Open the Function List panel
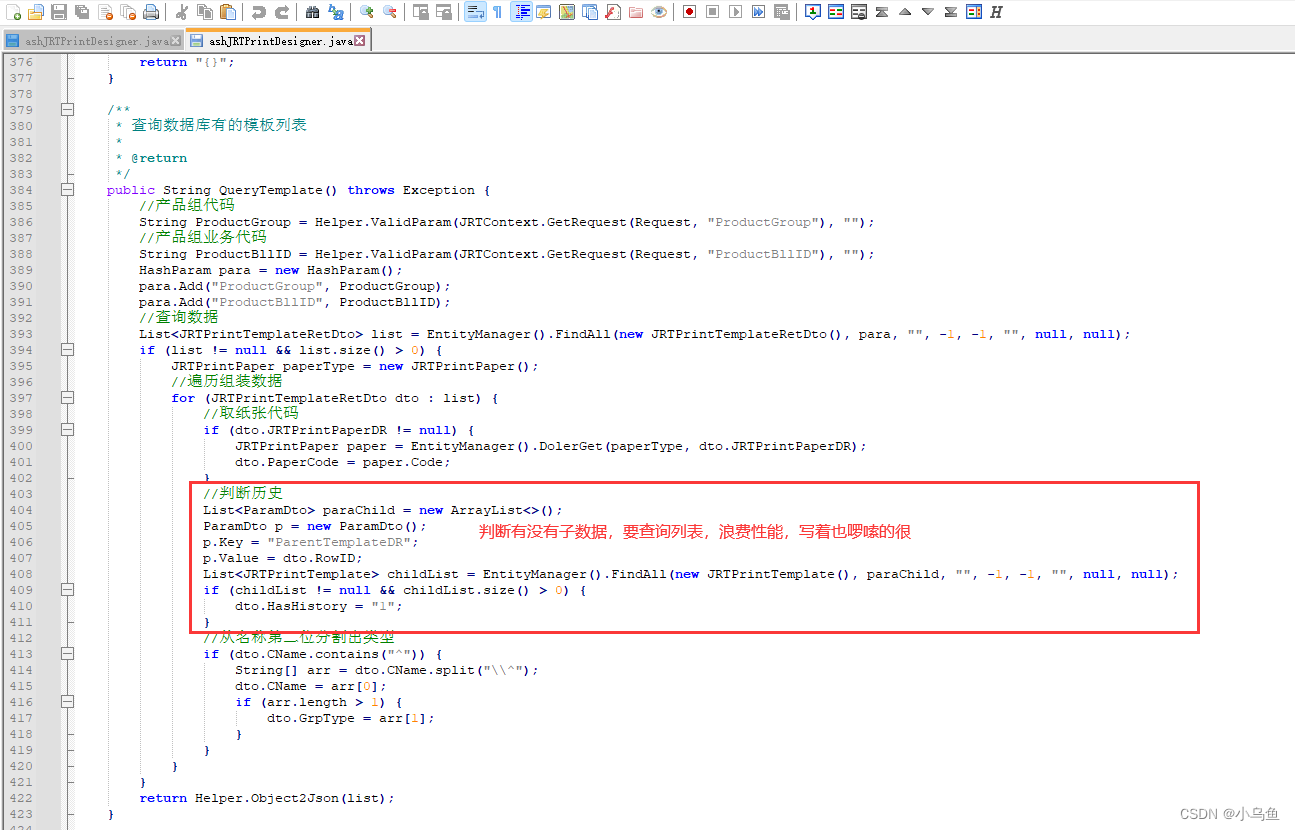The image size is (1295, 830). point(612,12)
